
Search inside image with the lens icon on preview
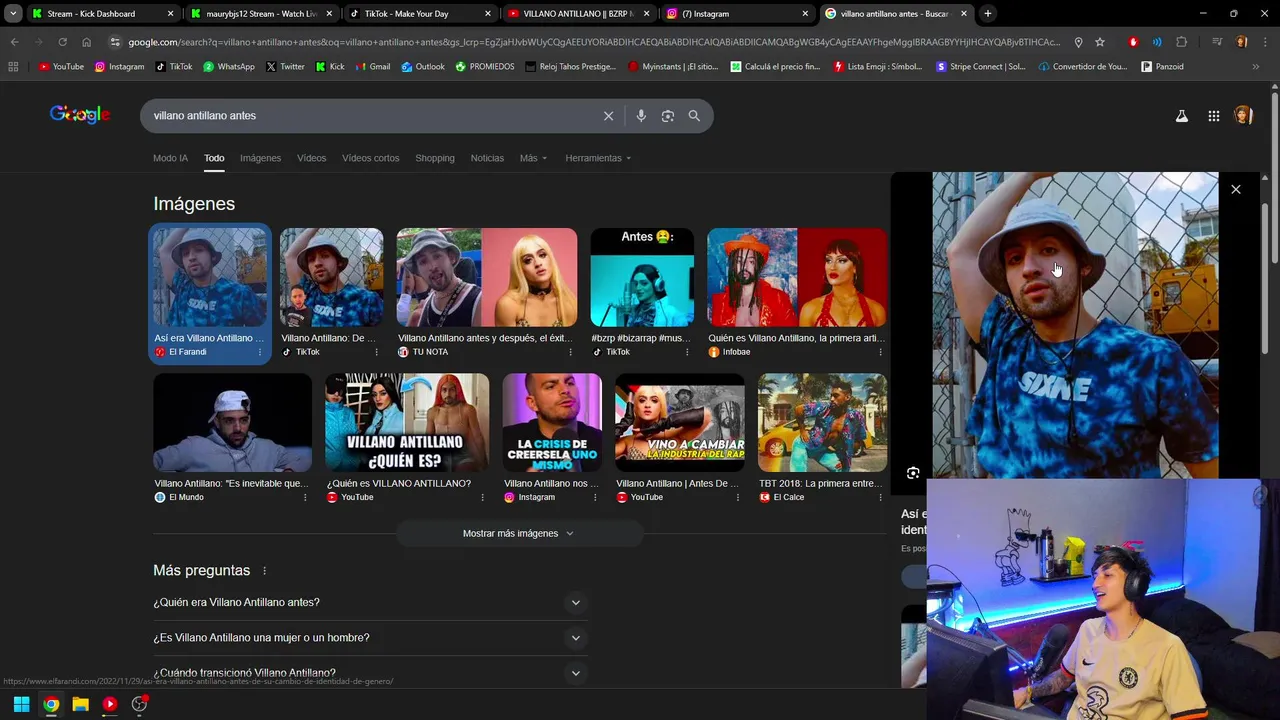[913, 473]
